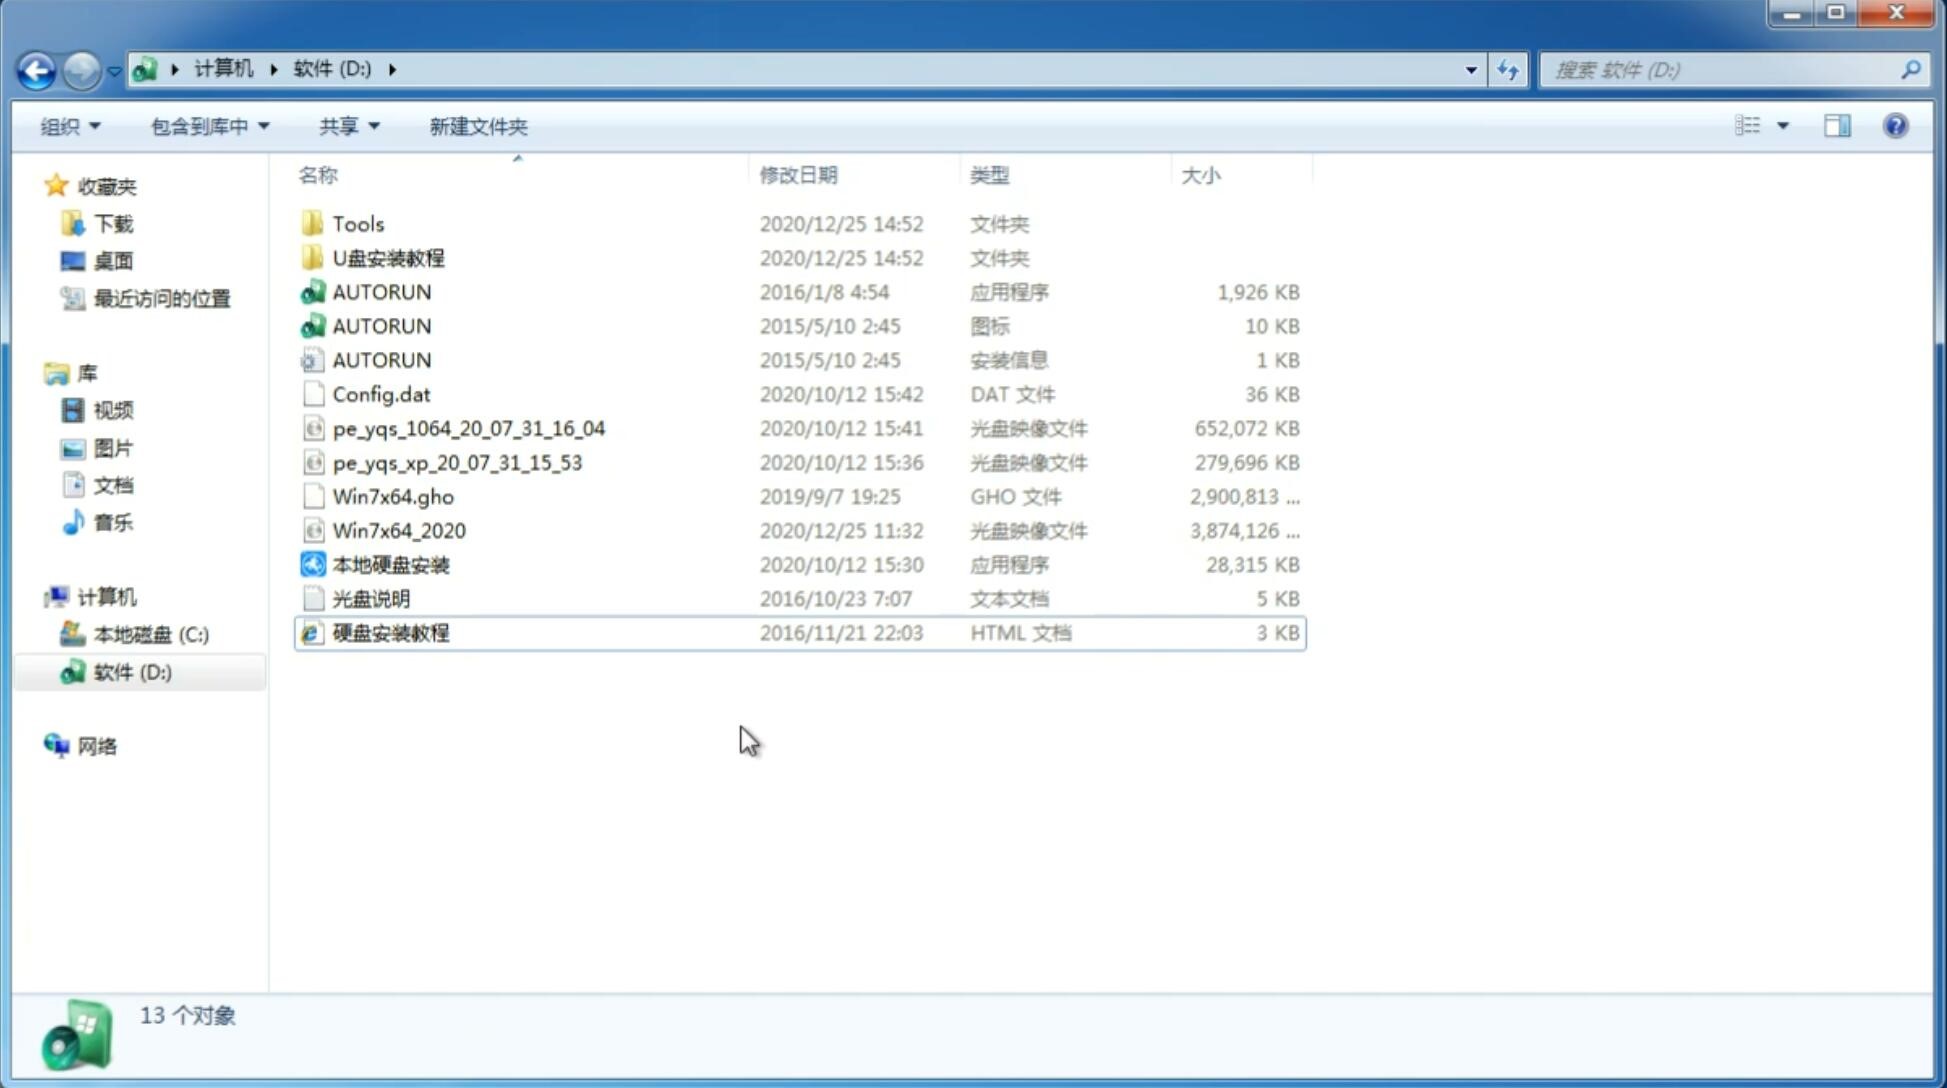Open Win7x64.gho backup file
Image resolution: width=1947 pixels, height=1088 pixels.
point(393,496)
